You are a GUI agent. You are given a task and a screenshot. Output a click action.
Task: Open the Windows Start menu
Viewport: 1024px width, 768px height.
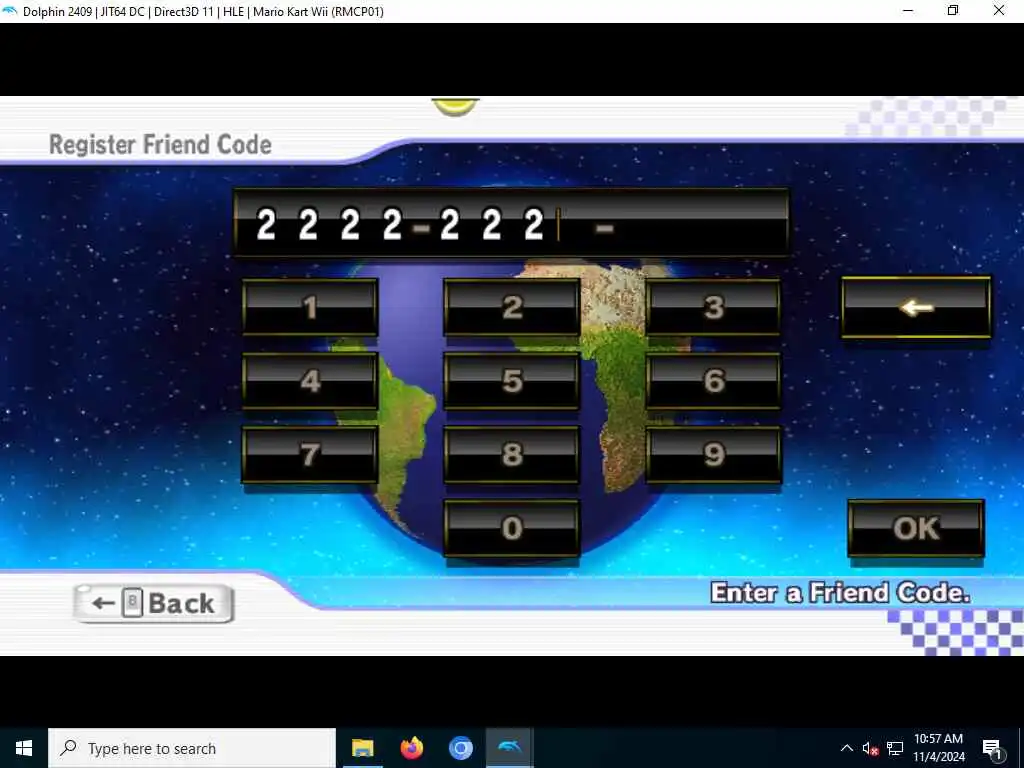[x=24, y=748]
